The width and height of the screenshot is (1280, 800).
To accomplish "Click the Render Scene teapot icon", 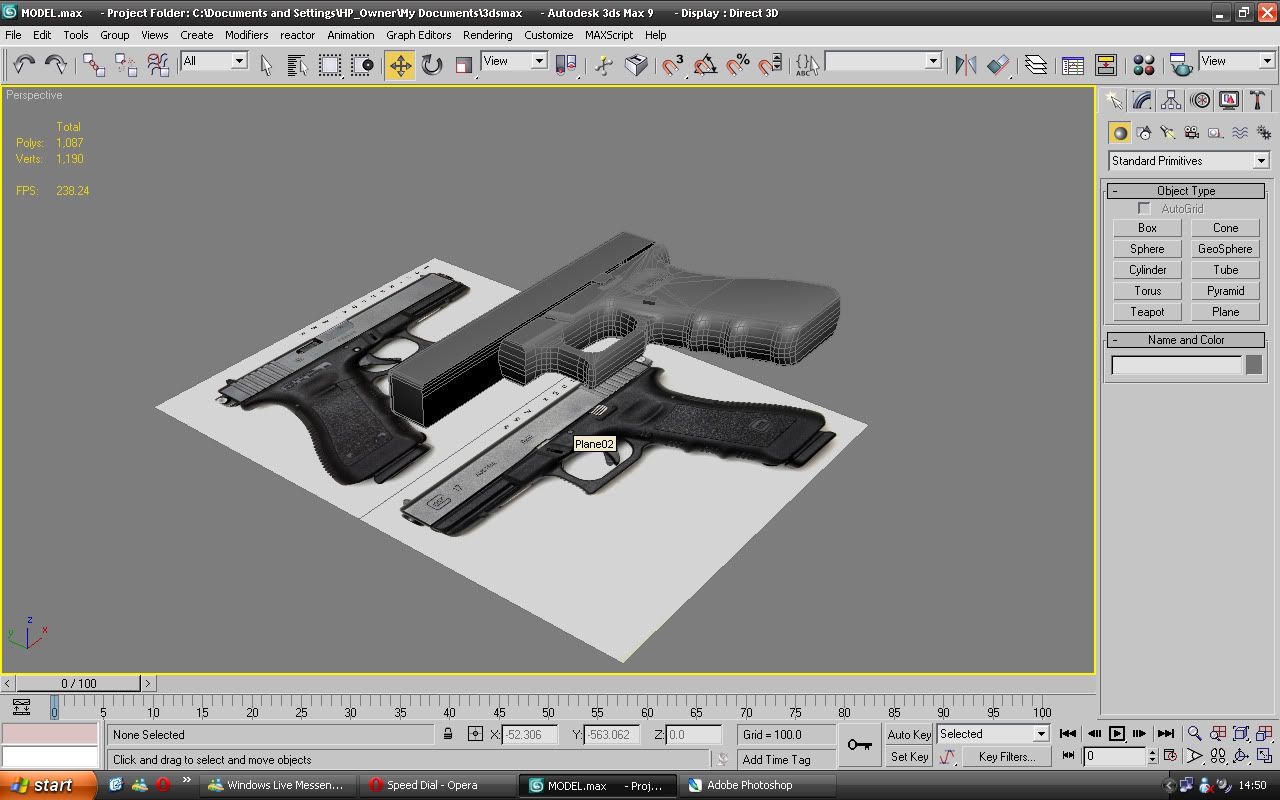I will 1181,64.
